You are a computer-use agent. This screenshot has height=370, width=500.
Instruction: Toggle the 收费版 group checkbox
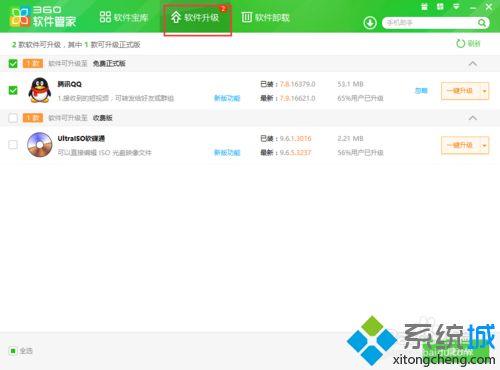coord(13,118)
